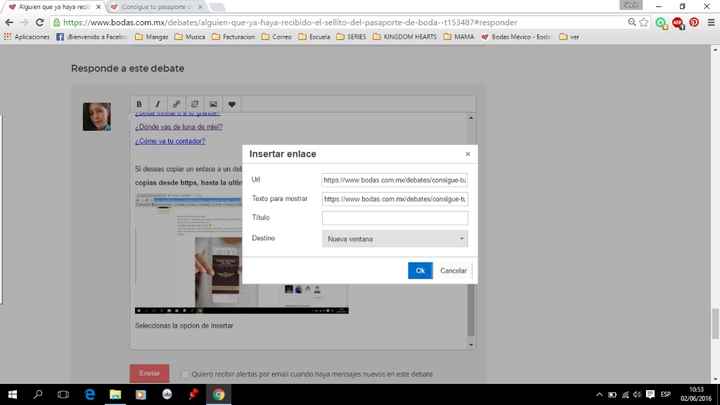Click into the Url input field
Viewport: 720px width, 405px height.
click(x=395, y=180)
